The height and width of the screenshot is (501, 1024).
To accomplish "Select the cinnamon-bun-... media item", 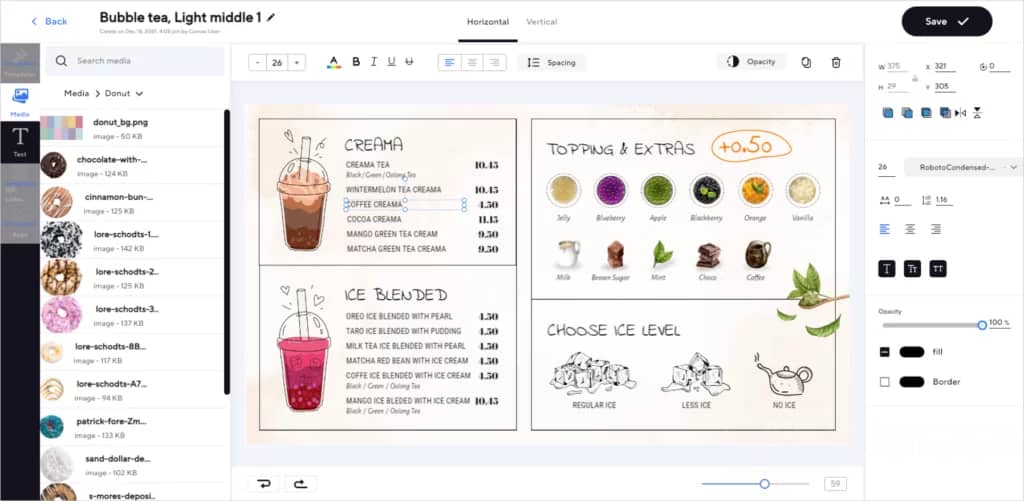I will (133, 202).
